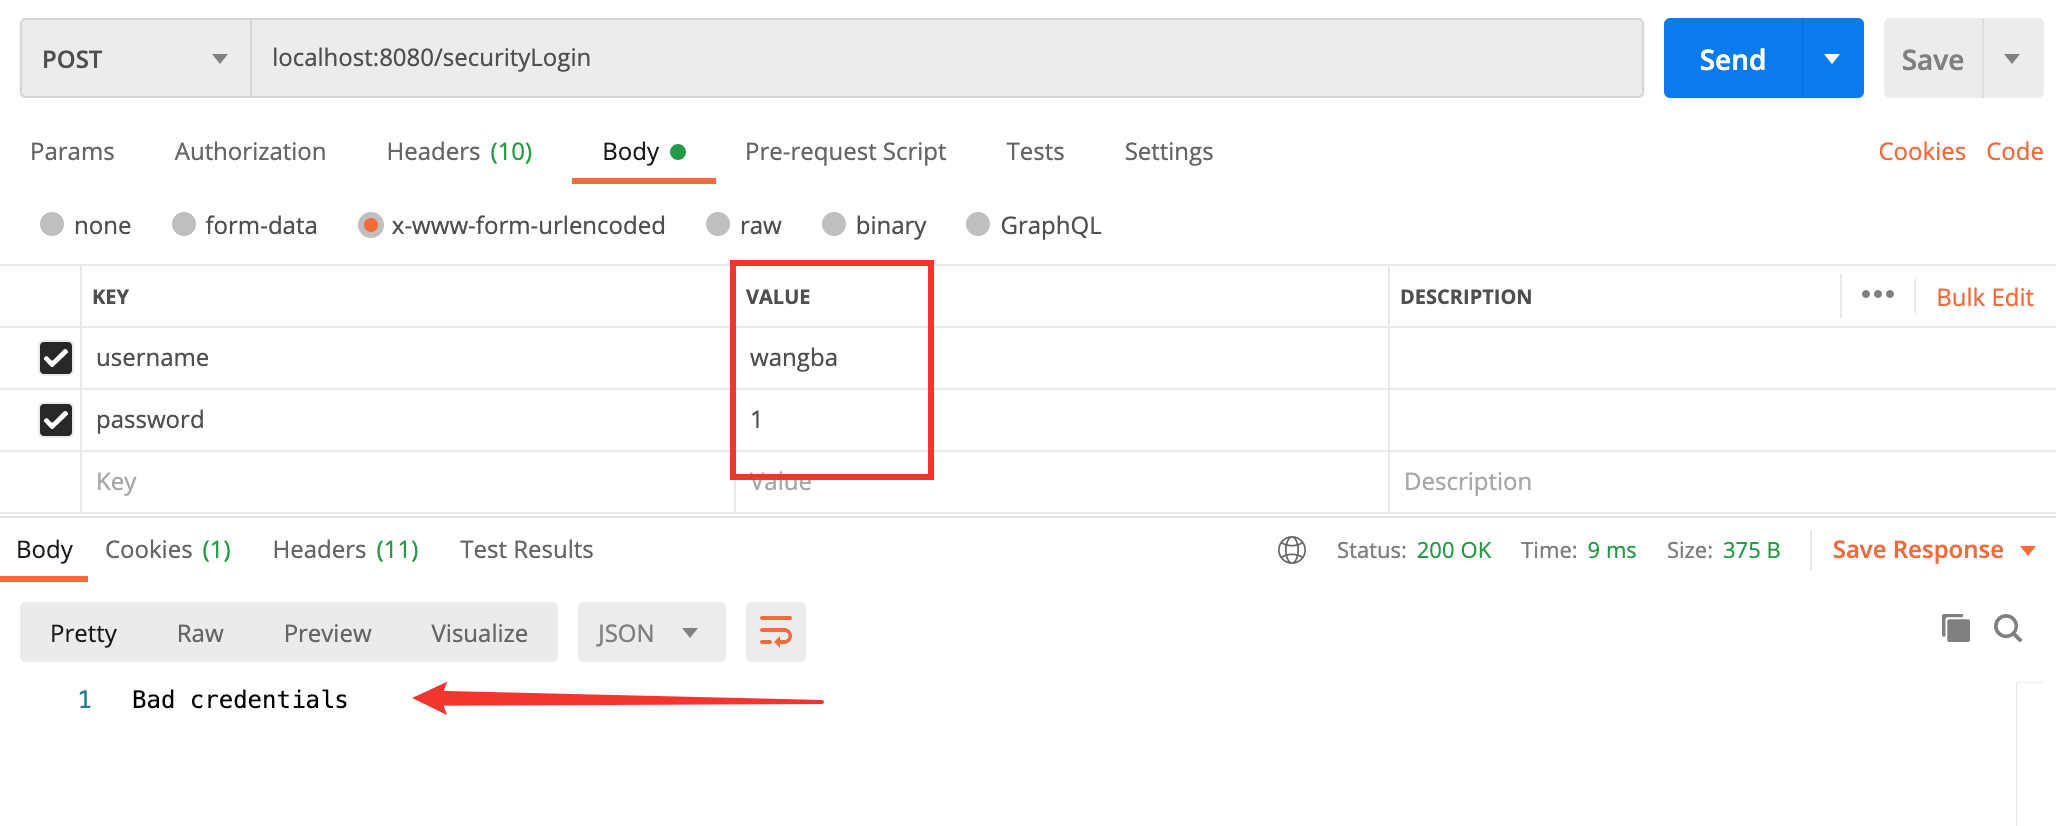
Task: Choose the form-data body option
Action: point(184,225)
